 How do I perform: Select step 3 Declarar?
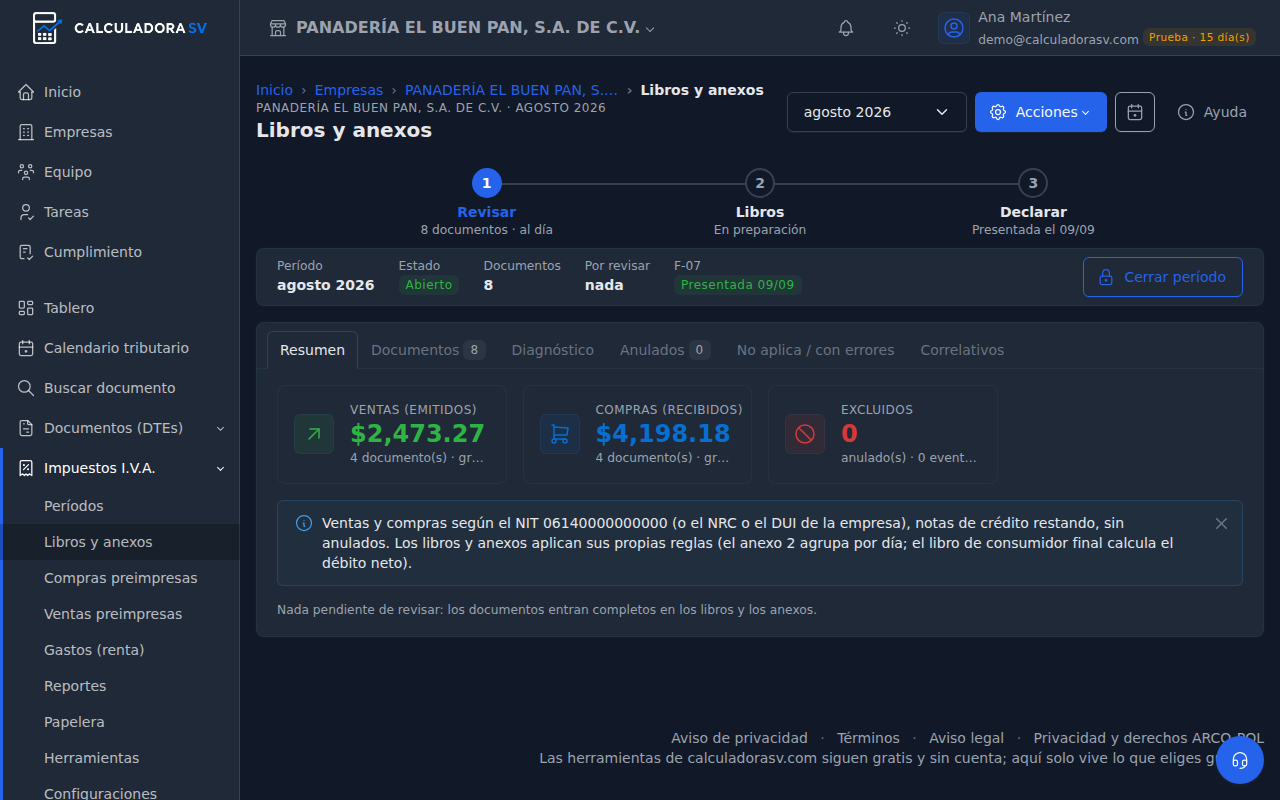pos(1033,203)
